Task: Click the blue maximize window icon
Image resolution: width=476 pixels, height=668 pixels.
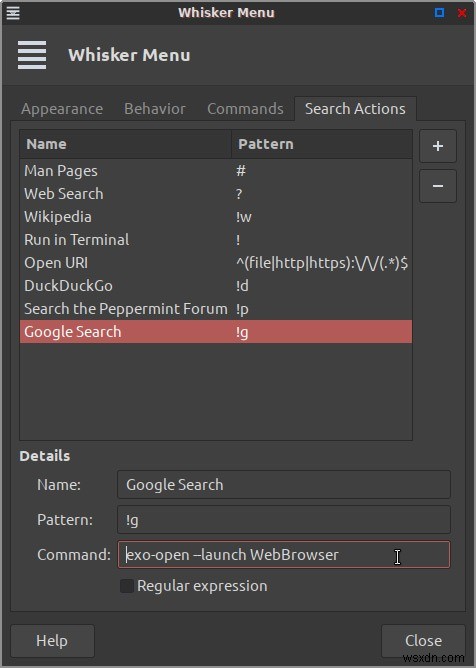Action: pyautogui.click(x=439, y=13)
